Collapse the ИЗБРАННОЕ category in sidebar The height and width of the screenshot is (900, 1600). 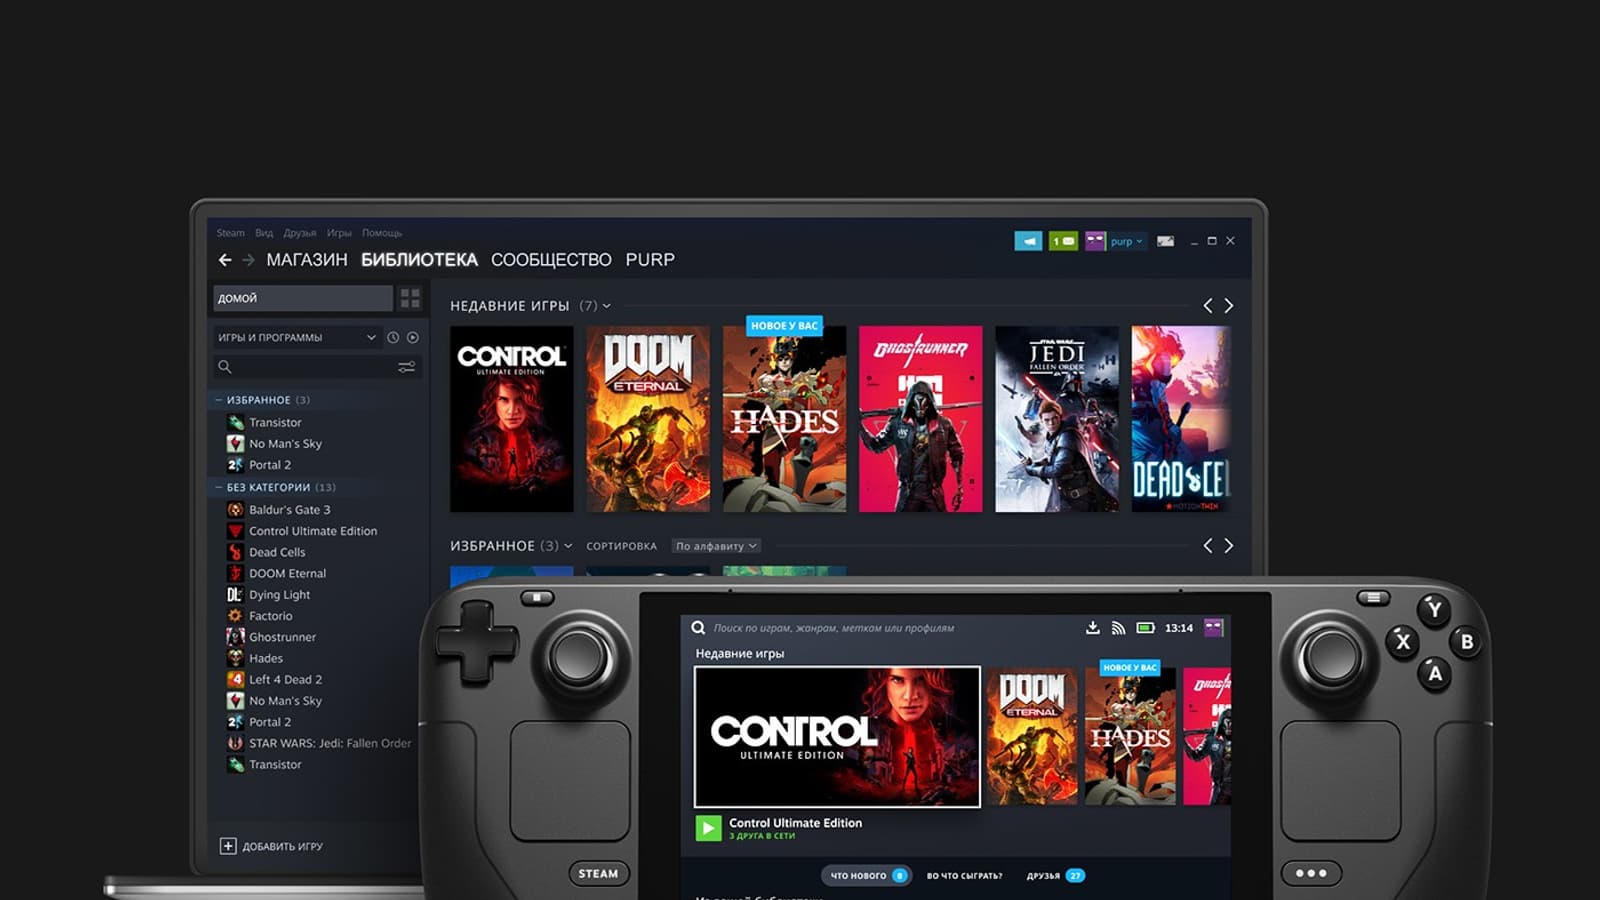219,400
